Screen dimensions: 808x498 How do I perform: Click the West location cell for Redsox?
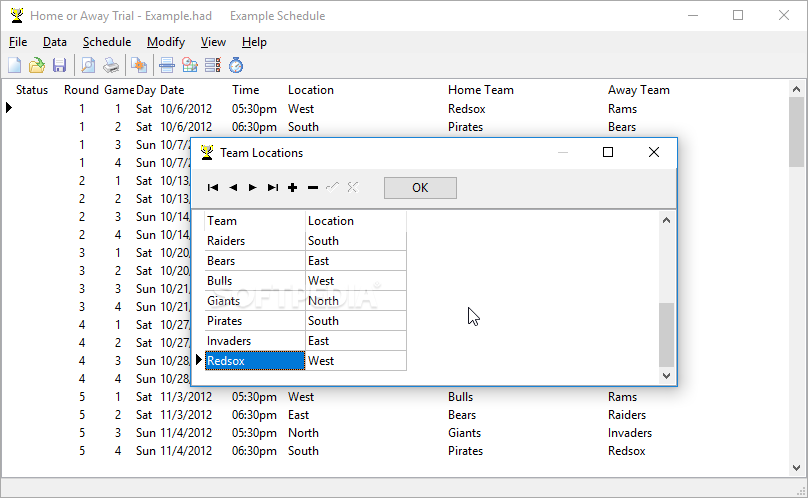356,361
